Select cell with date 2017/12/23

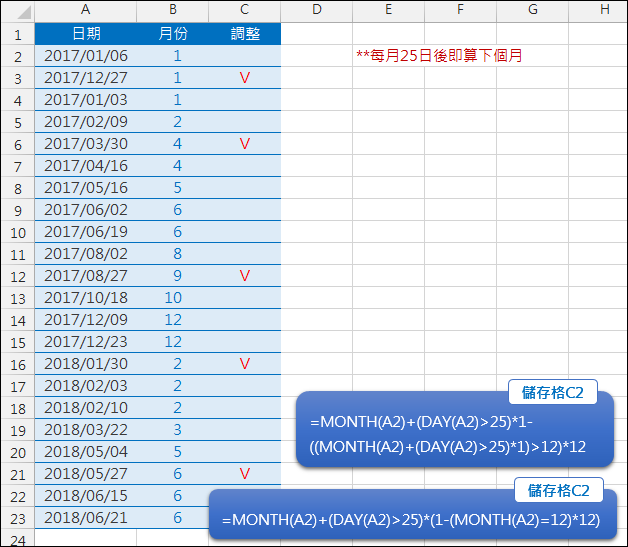point(86,342)
